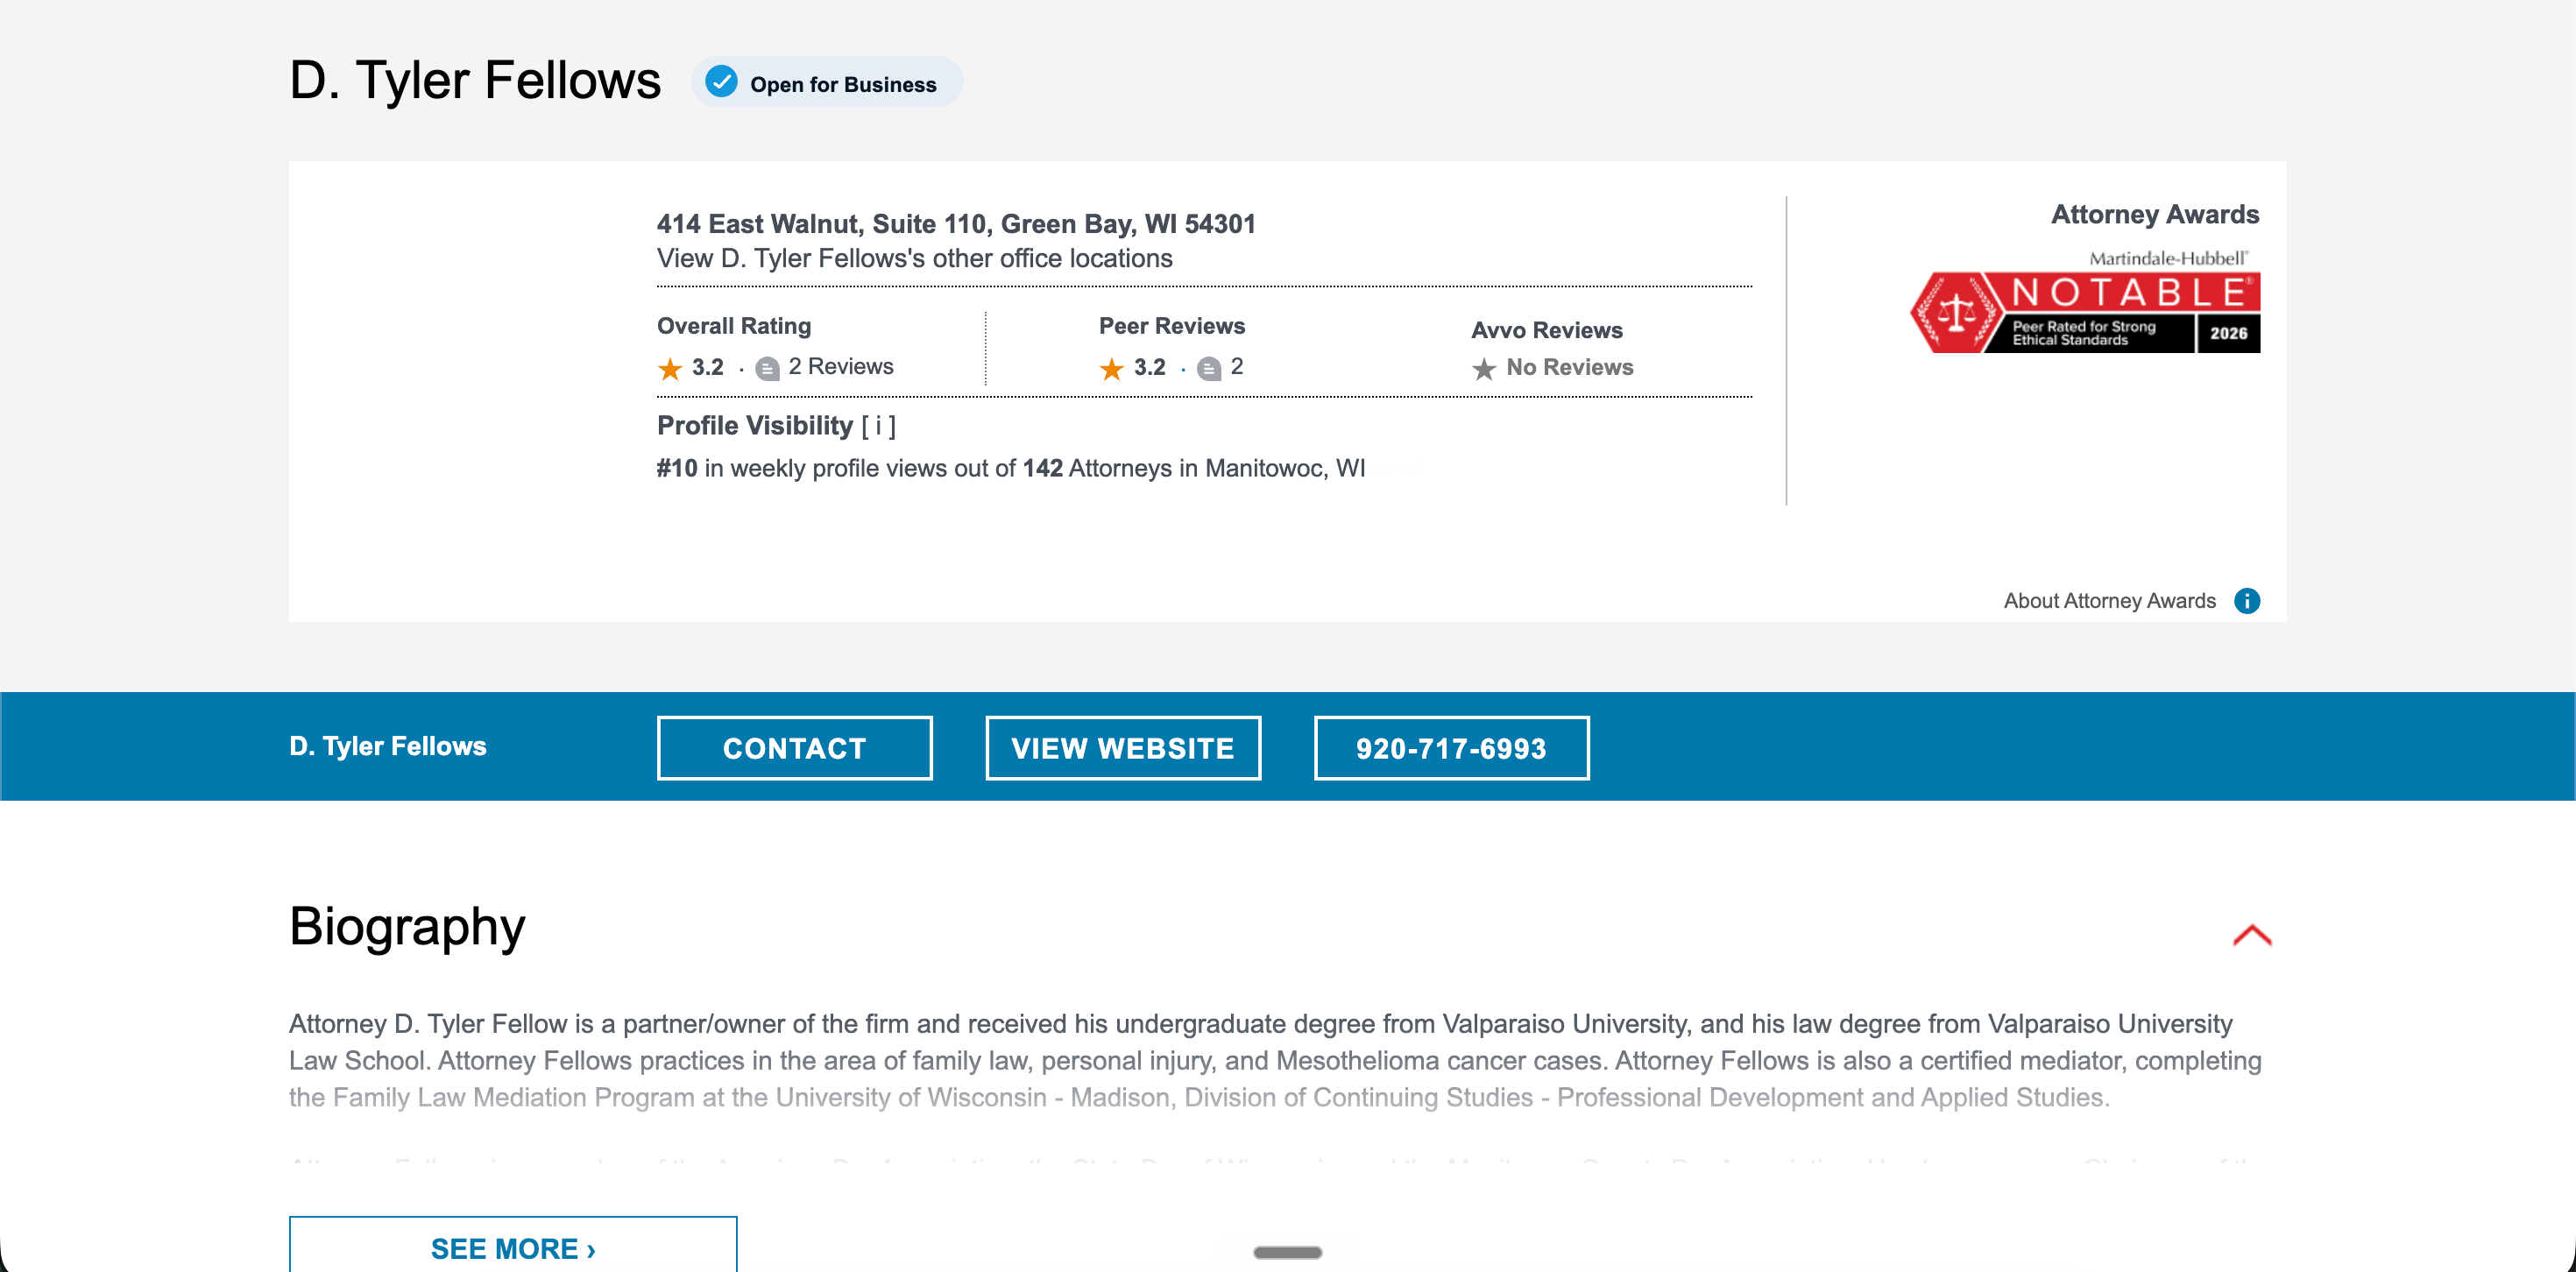Visit the attorney's site via VIEW WEBSITE

pyautogui.click(x=1123, y=748)
